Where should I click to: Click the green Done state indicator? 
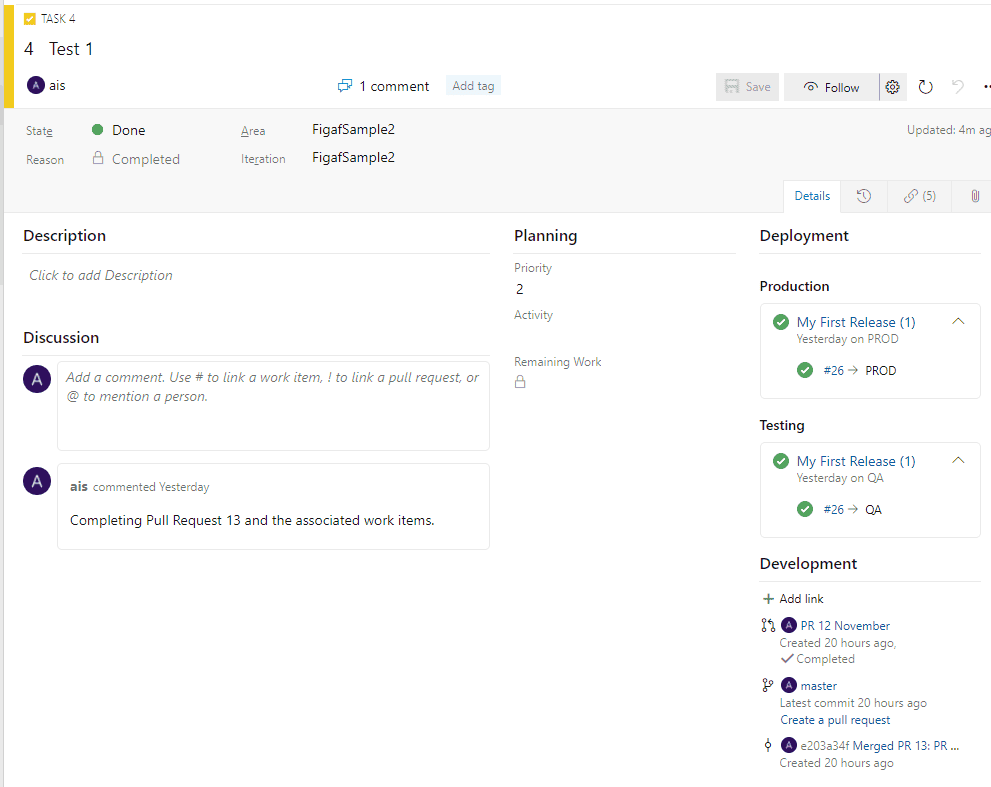pyautogui.click(x=97, y=130)
